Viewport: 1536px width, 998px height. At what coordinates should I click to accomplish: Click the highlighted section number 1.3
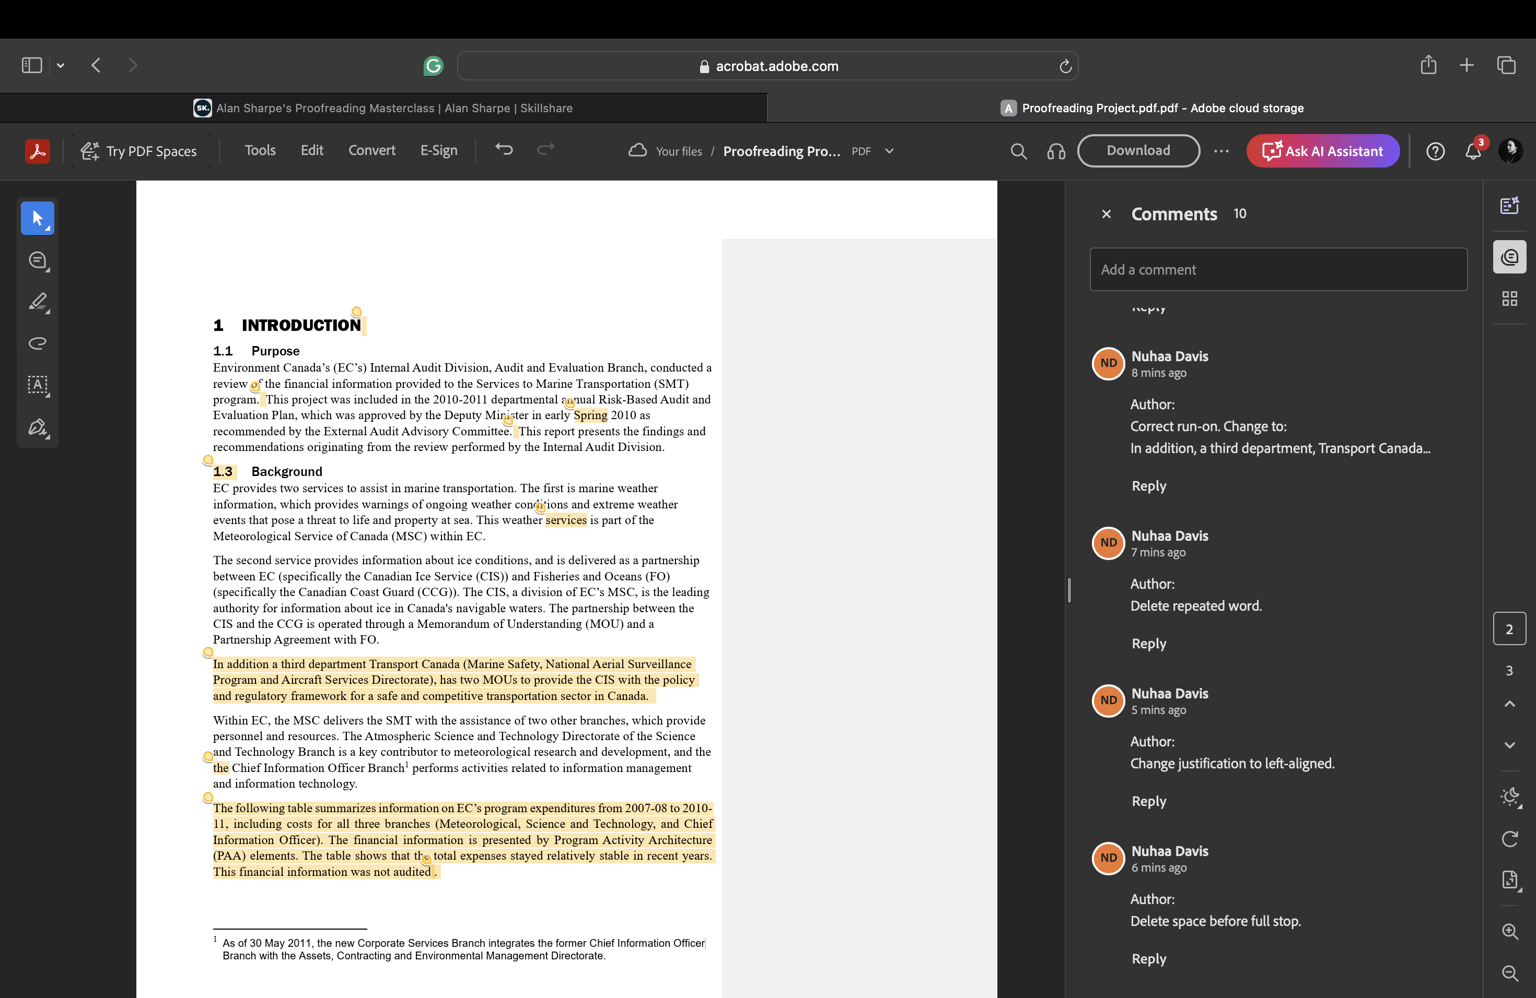(223, 471)
